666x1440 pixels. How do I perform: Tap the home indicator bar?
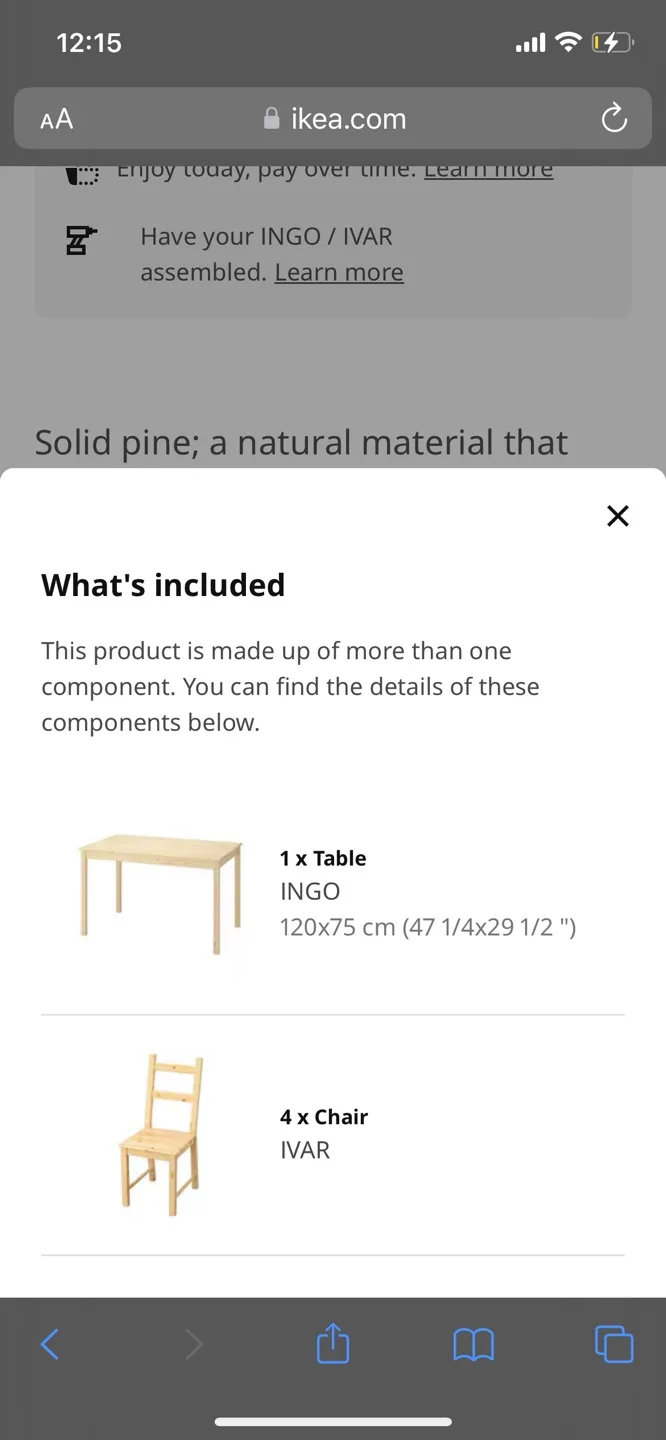tap(332, 1421)
